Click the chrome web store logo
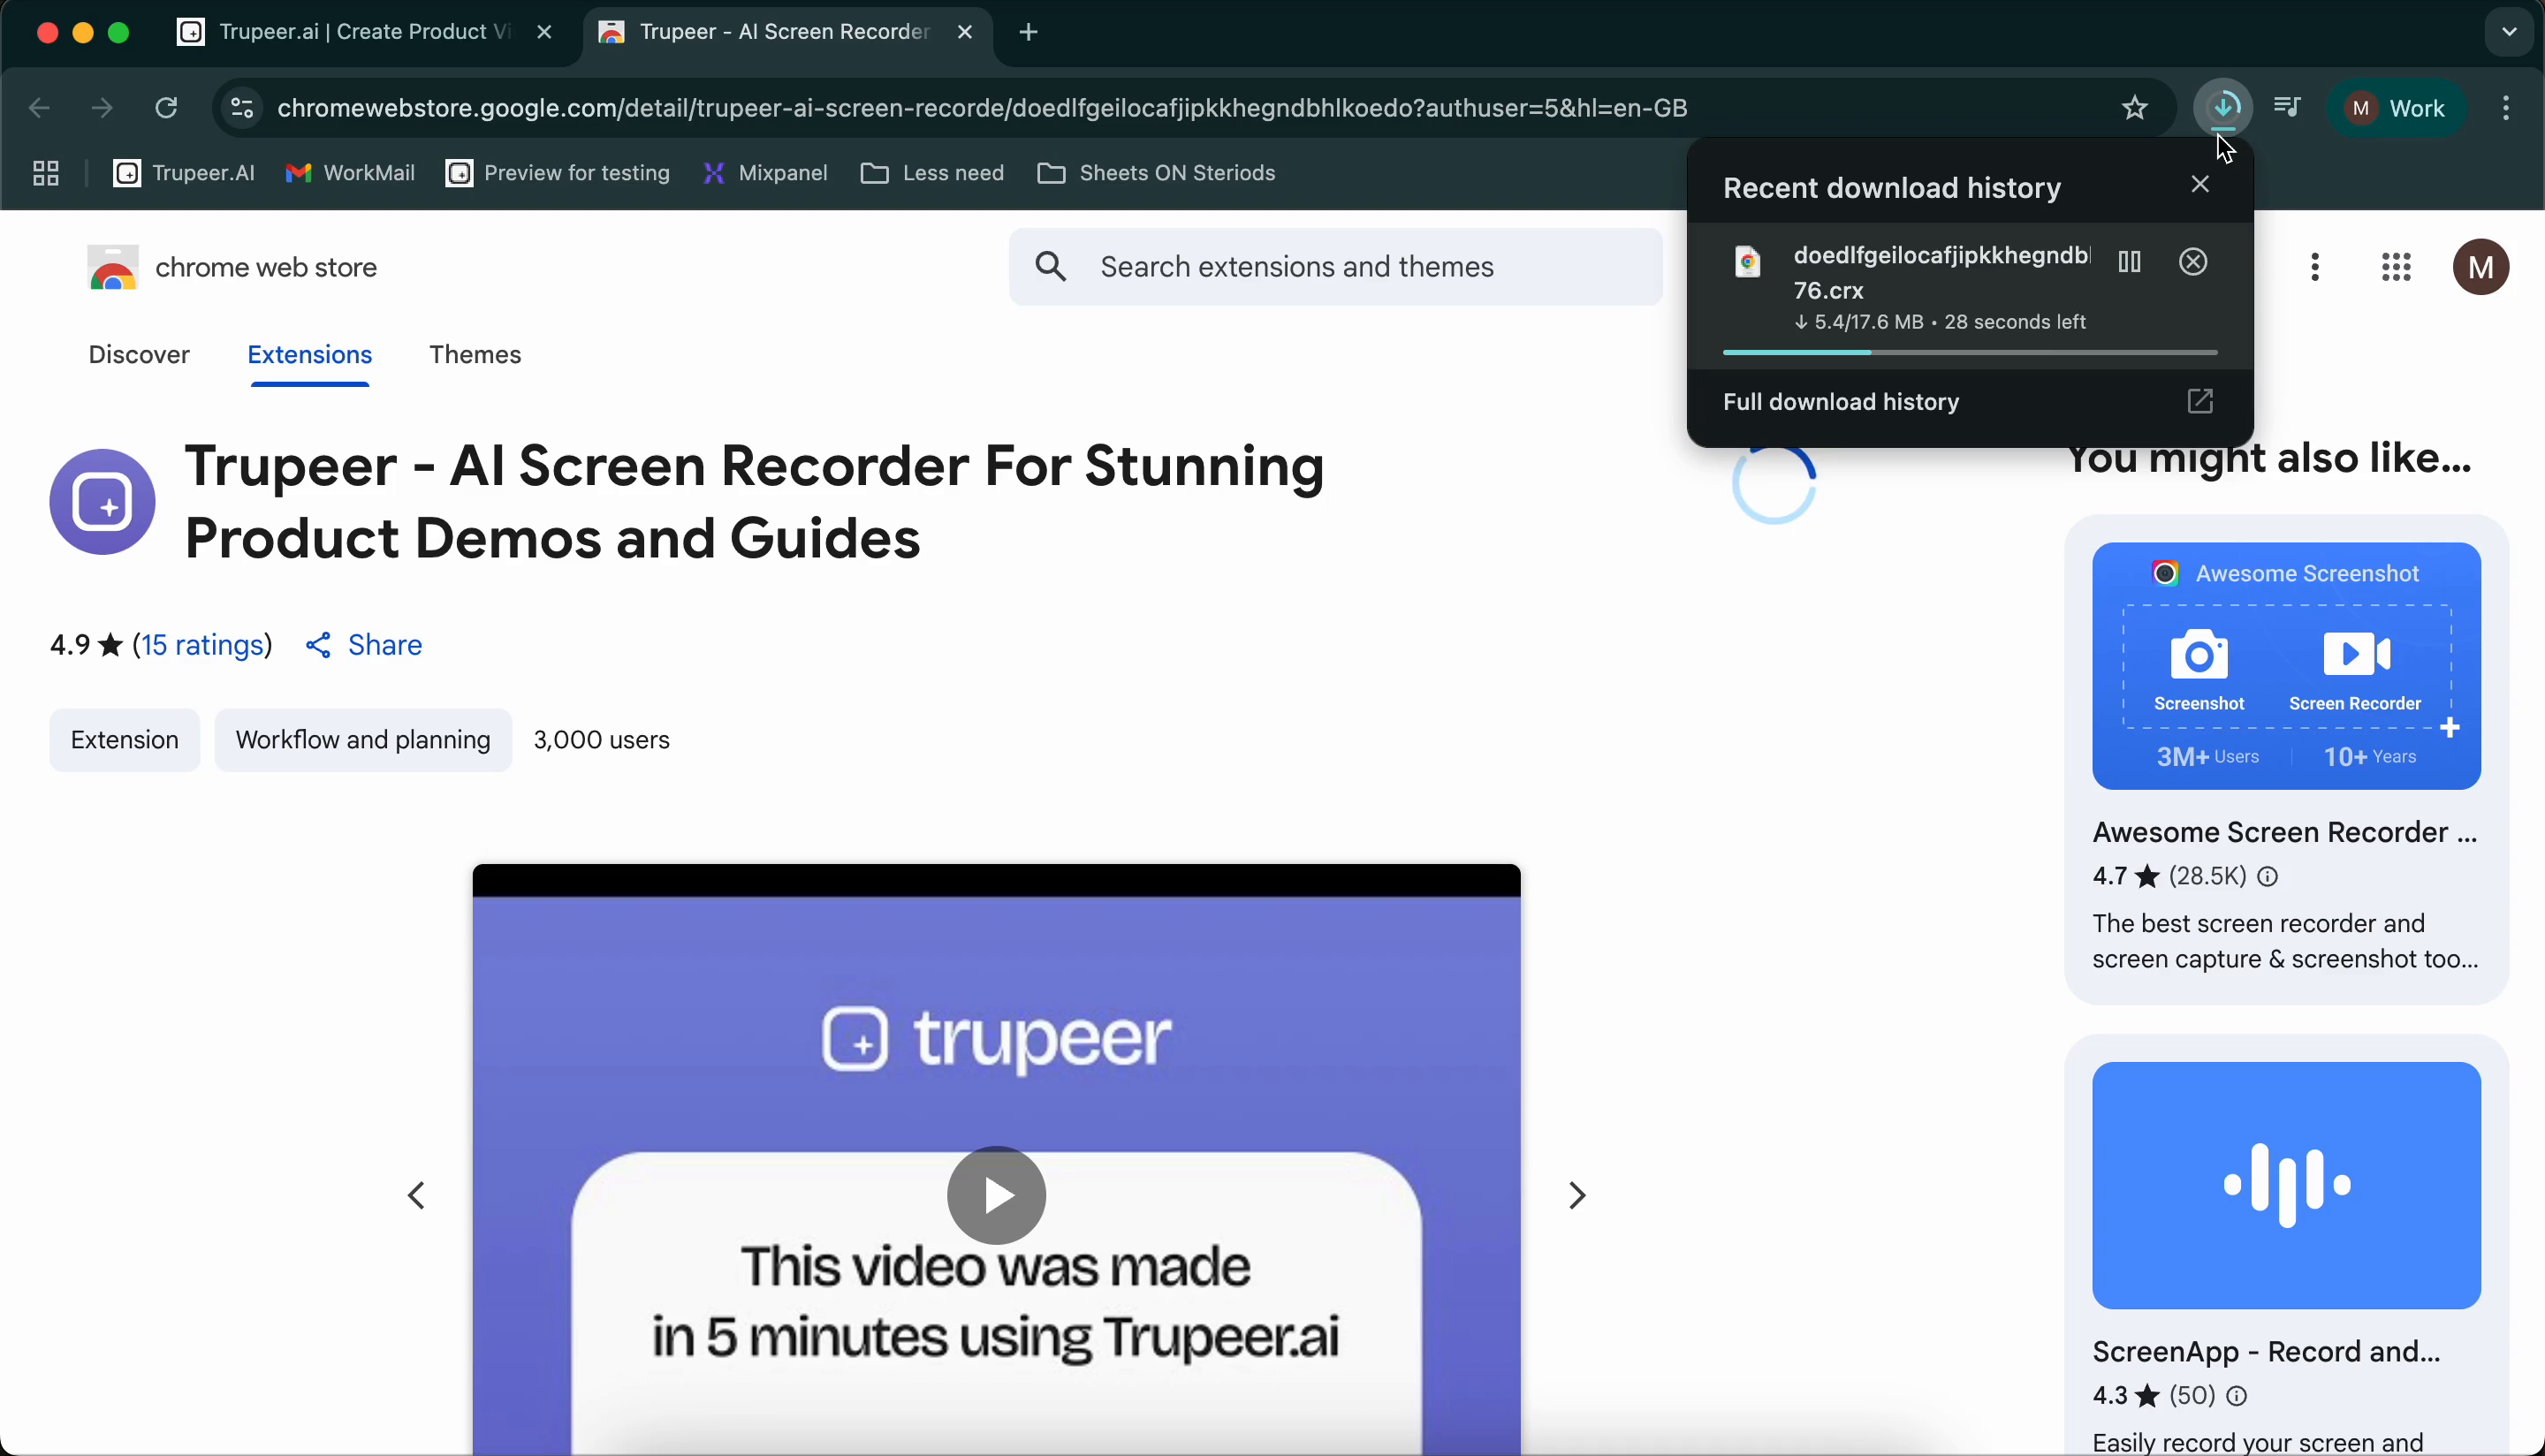 pos(112,266)
